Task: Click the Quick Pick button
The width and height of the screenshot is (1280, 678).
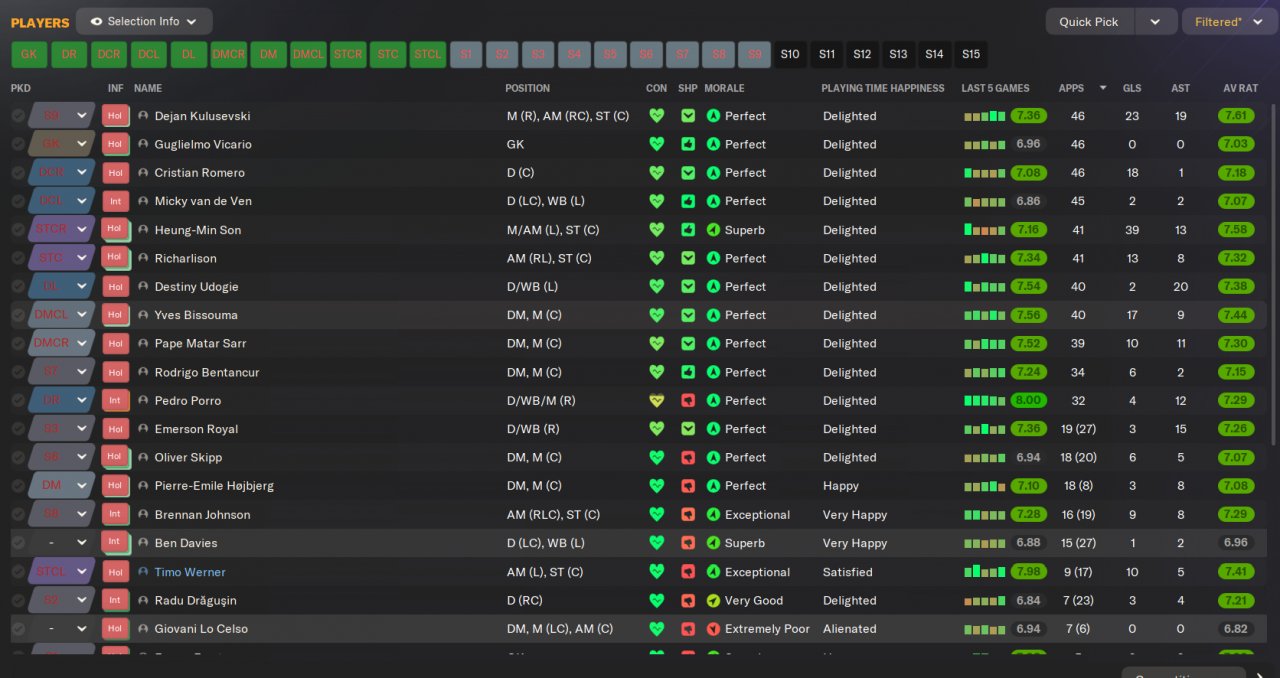Action: click(x=1089, y=21)
